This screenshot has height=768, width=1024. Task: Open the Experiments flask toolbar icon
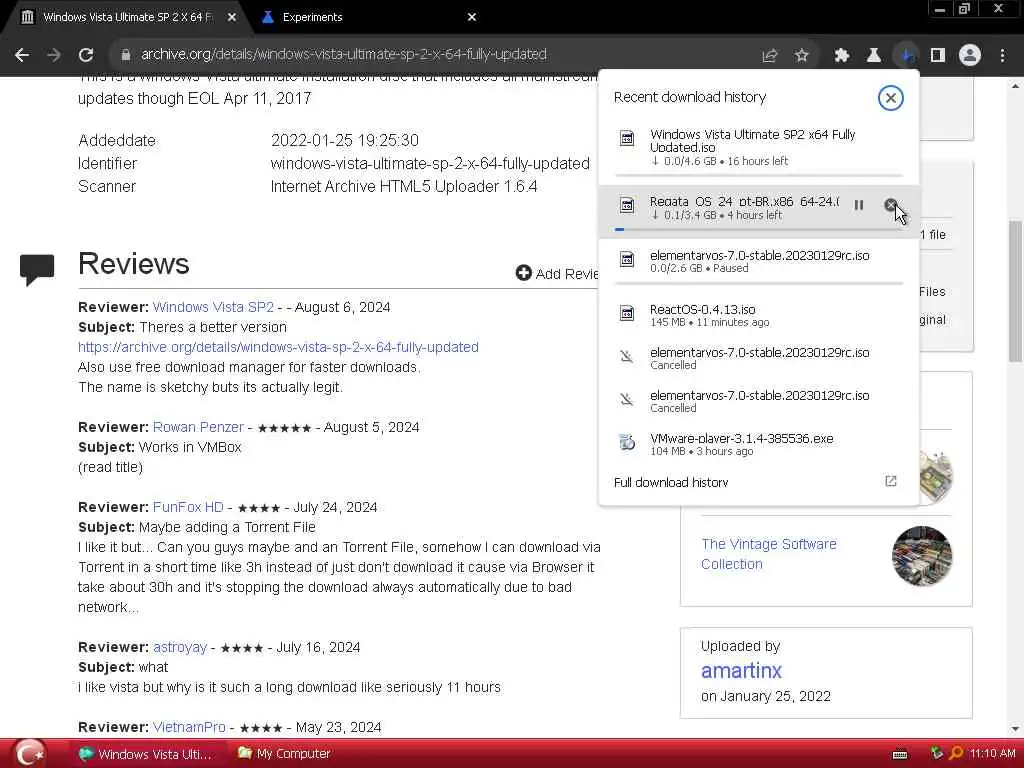[x=874, y=56]
